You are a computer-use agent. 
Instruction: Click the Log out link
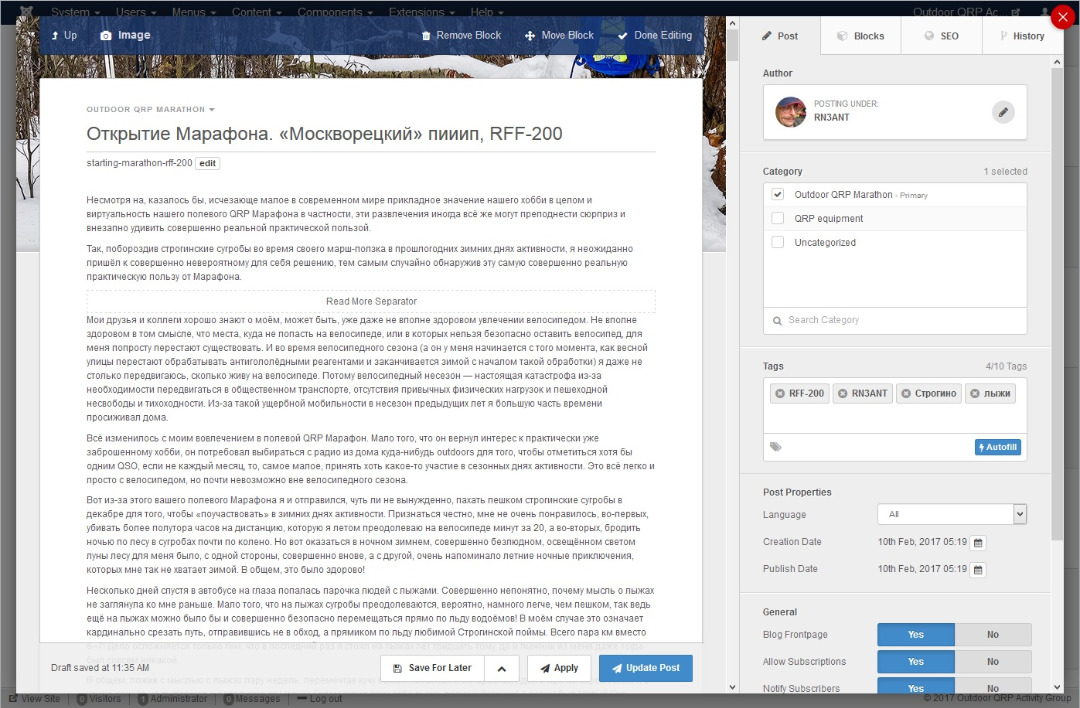click(x=320, y=698)
